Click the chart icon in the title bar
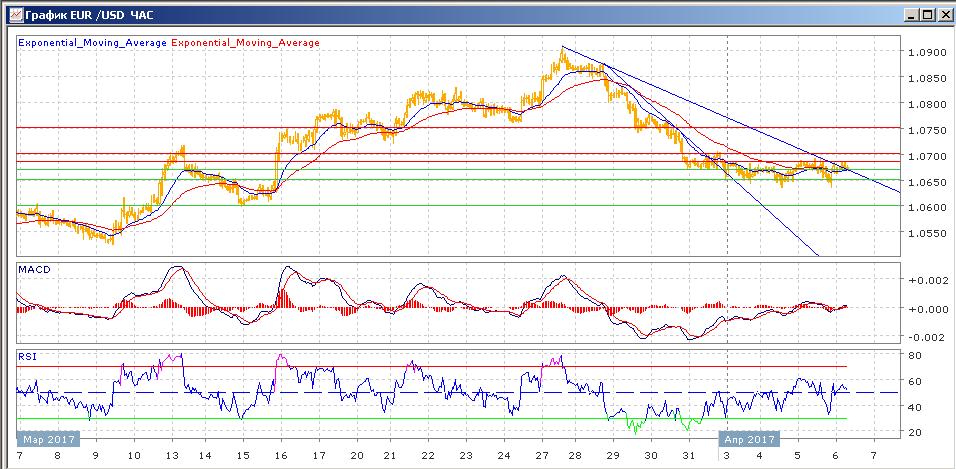The height and width of the screenshot is (469, 956). point(15,15)
